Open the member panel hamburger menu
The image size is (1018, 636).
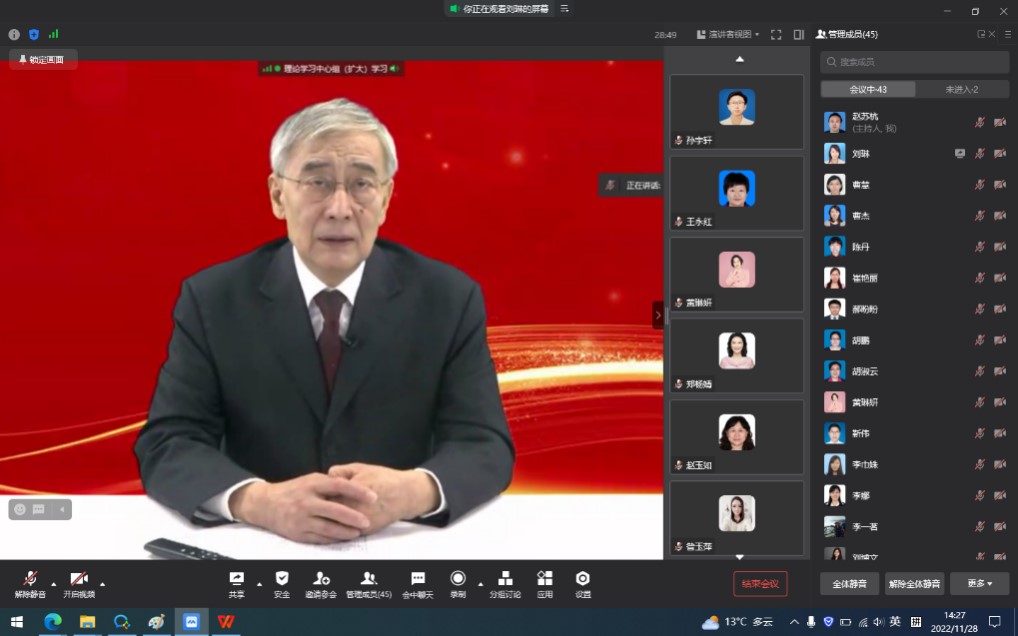pos(1008,34)
